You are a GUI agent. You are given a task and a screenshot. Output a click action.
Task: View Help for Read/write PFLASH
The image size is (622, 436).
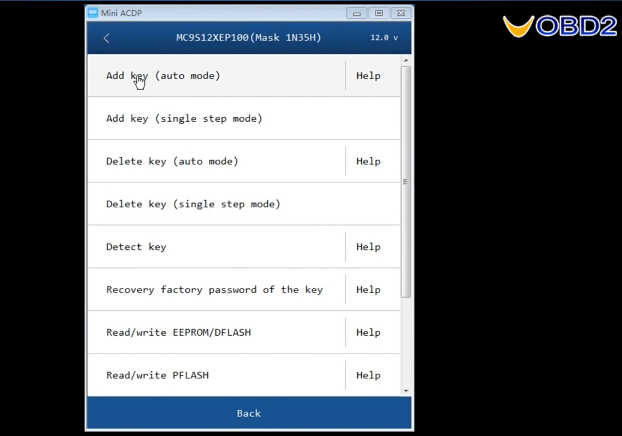point(368,375)
